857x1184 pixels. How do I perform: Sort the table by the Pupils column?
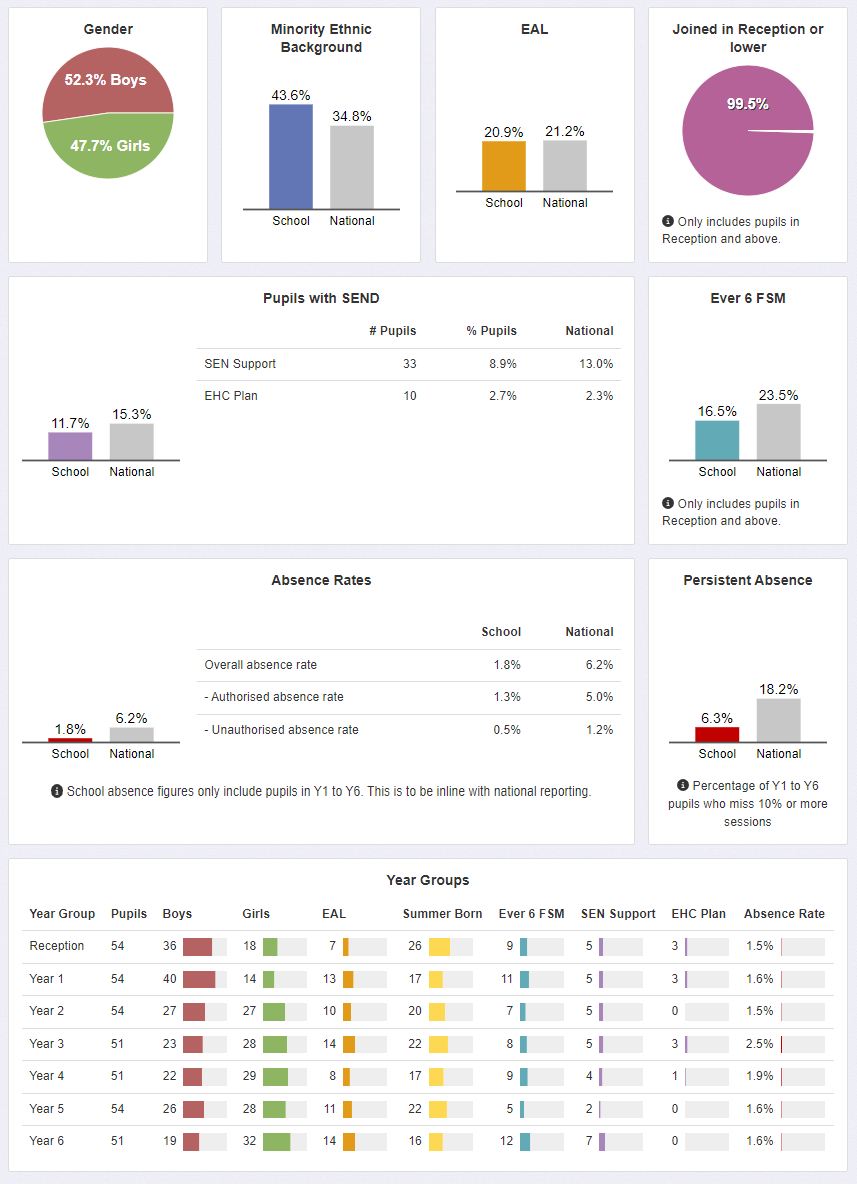[129, 914]
